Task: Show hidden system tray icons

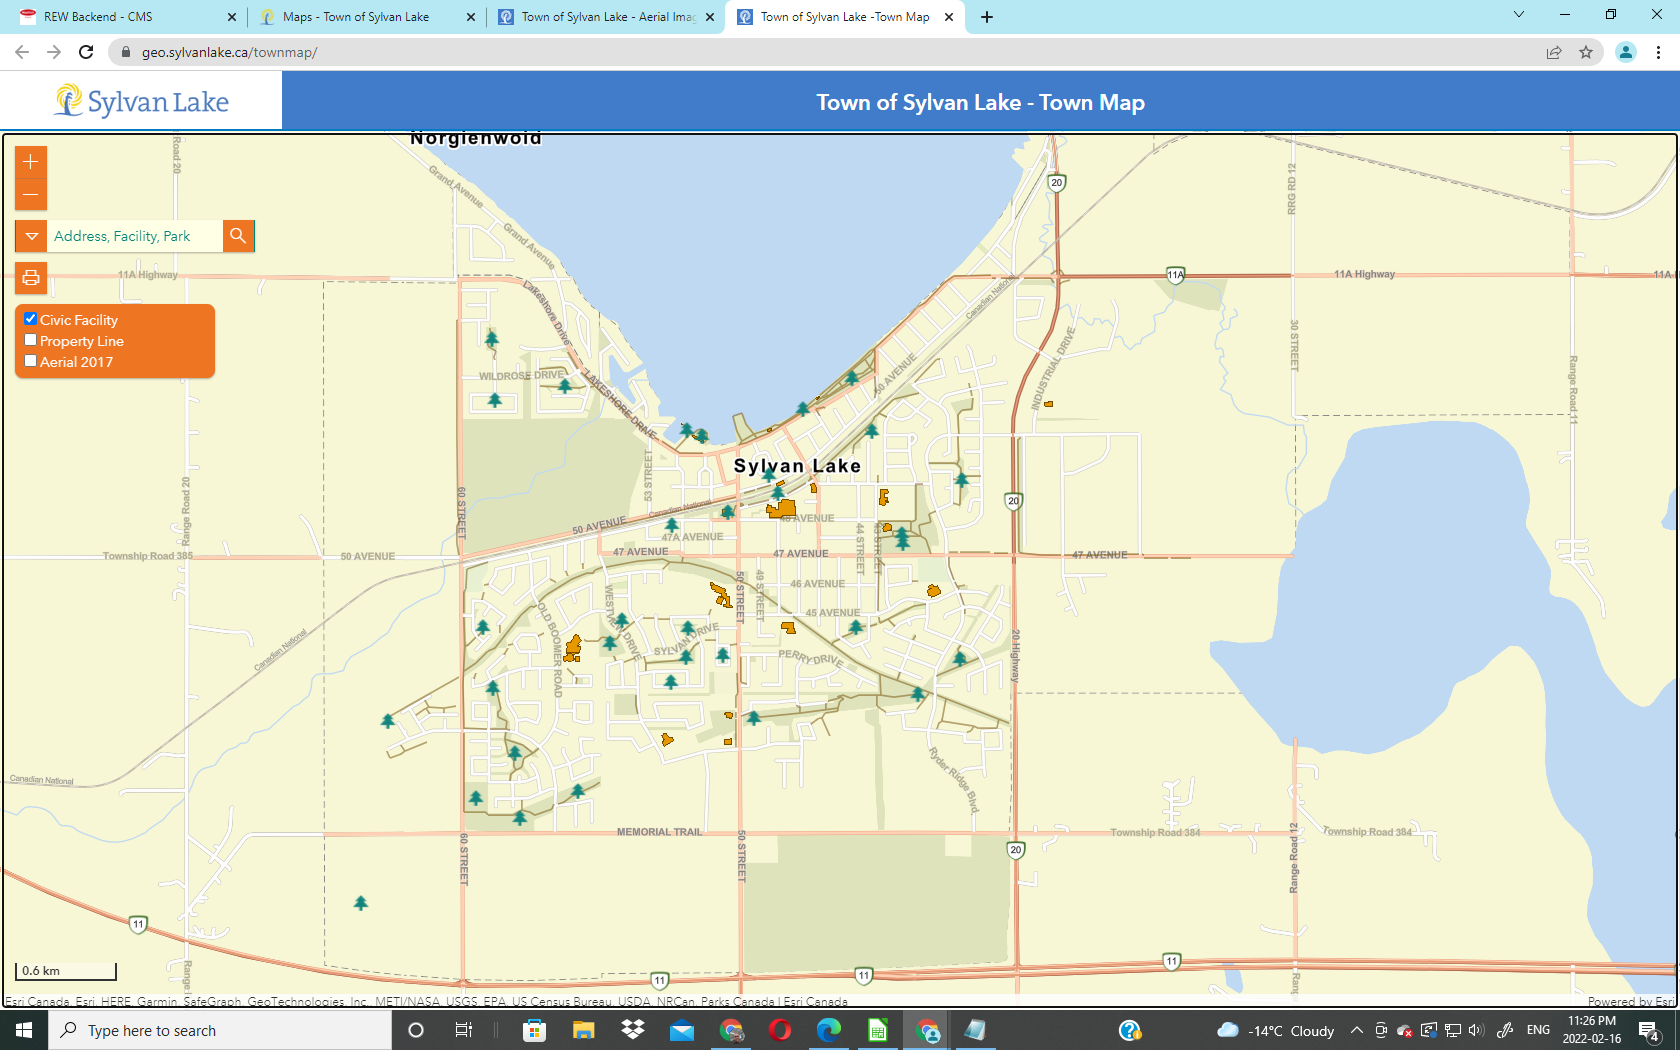Action: [1356, 1030]
